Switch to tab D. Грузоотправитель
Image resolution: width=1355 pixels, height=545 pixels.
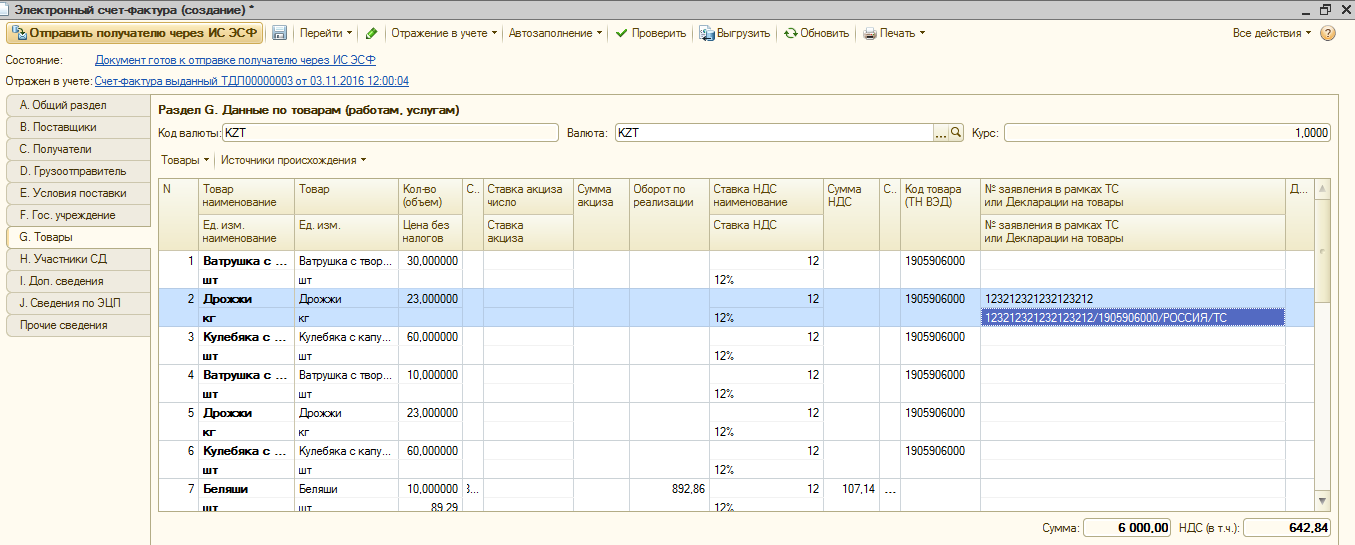click(77, 171)
